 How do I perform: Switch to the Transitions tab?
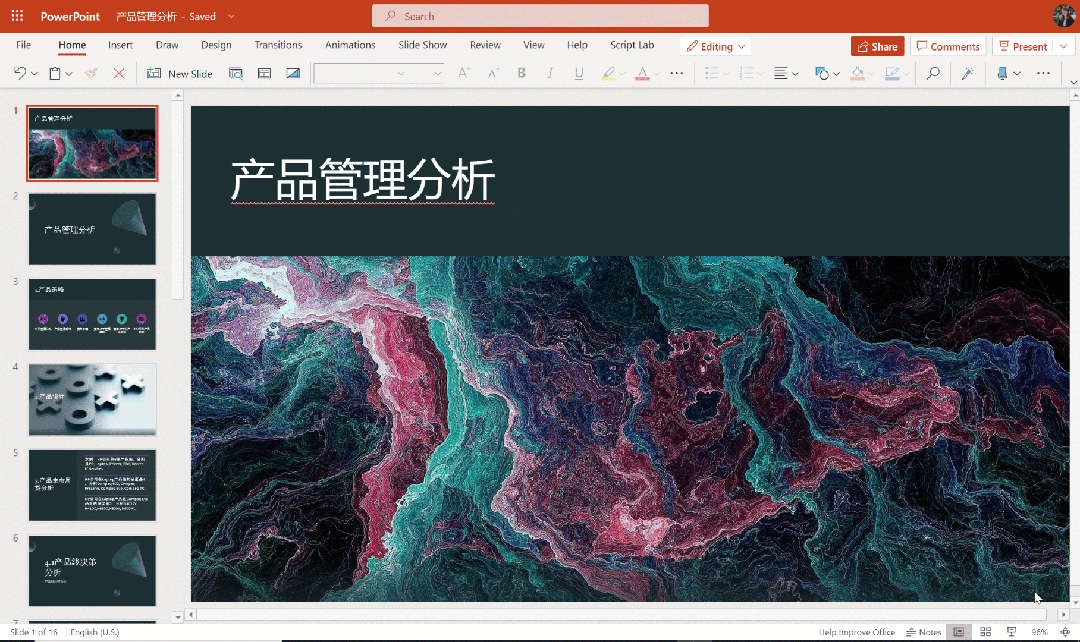pos(278,45)
